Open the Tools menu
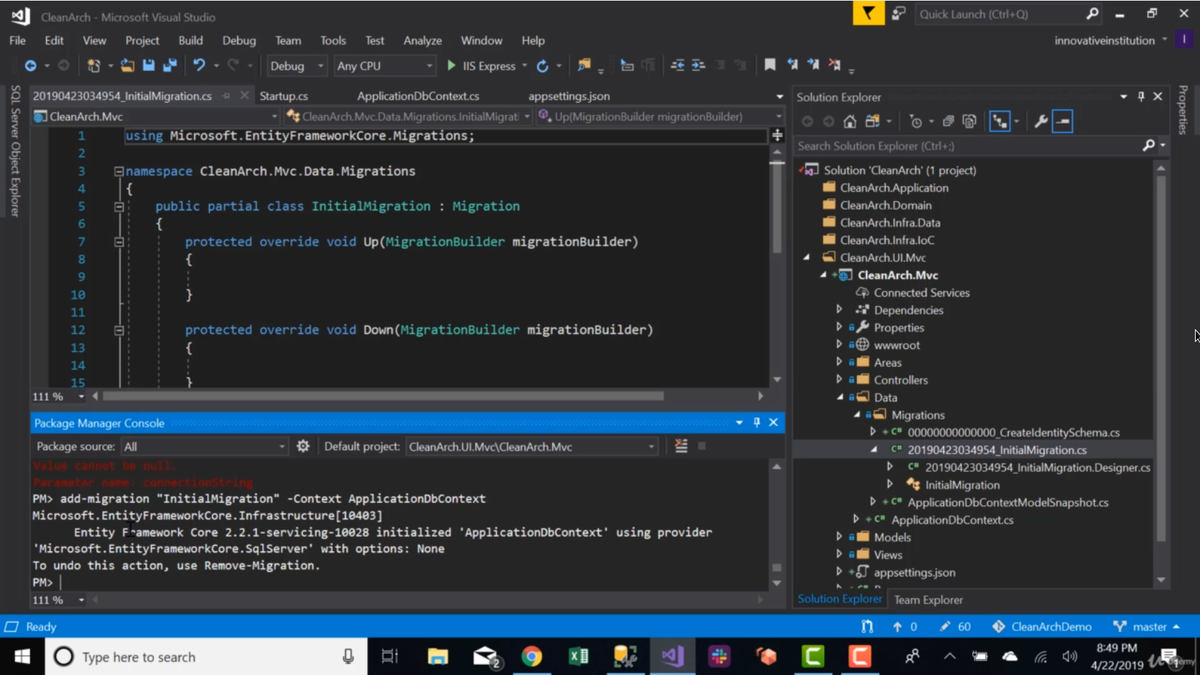The image size is (1200, 675). pos(333,40)
